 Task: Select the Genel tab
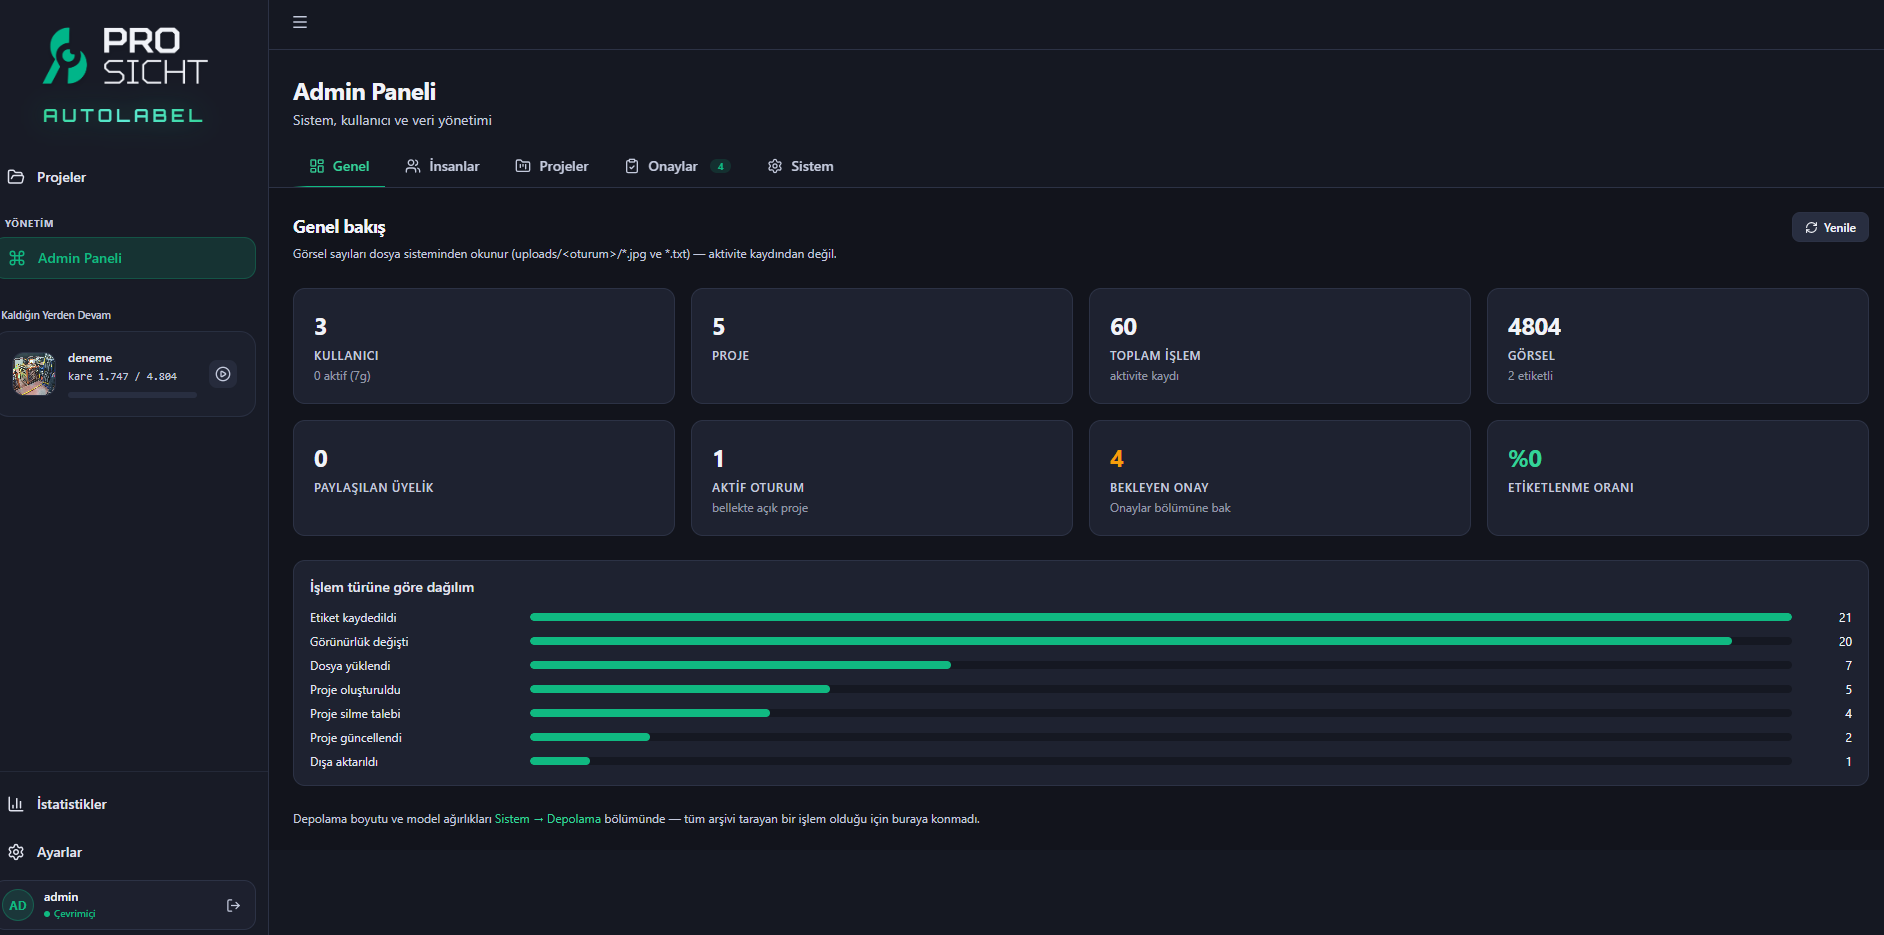[x=340, y=166]
